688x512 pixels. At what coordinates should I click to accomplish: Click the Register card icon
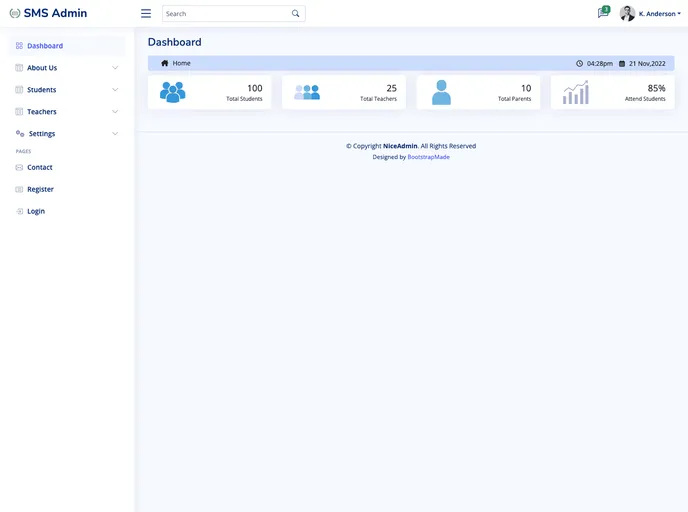[19, 189]
